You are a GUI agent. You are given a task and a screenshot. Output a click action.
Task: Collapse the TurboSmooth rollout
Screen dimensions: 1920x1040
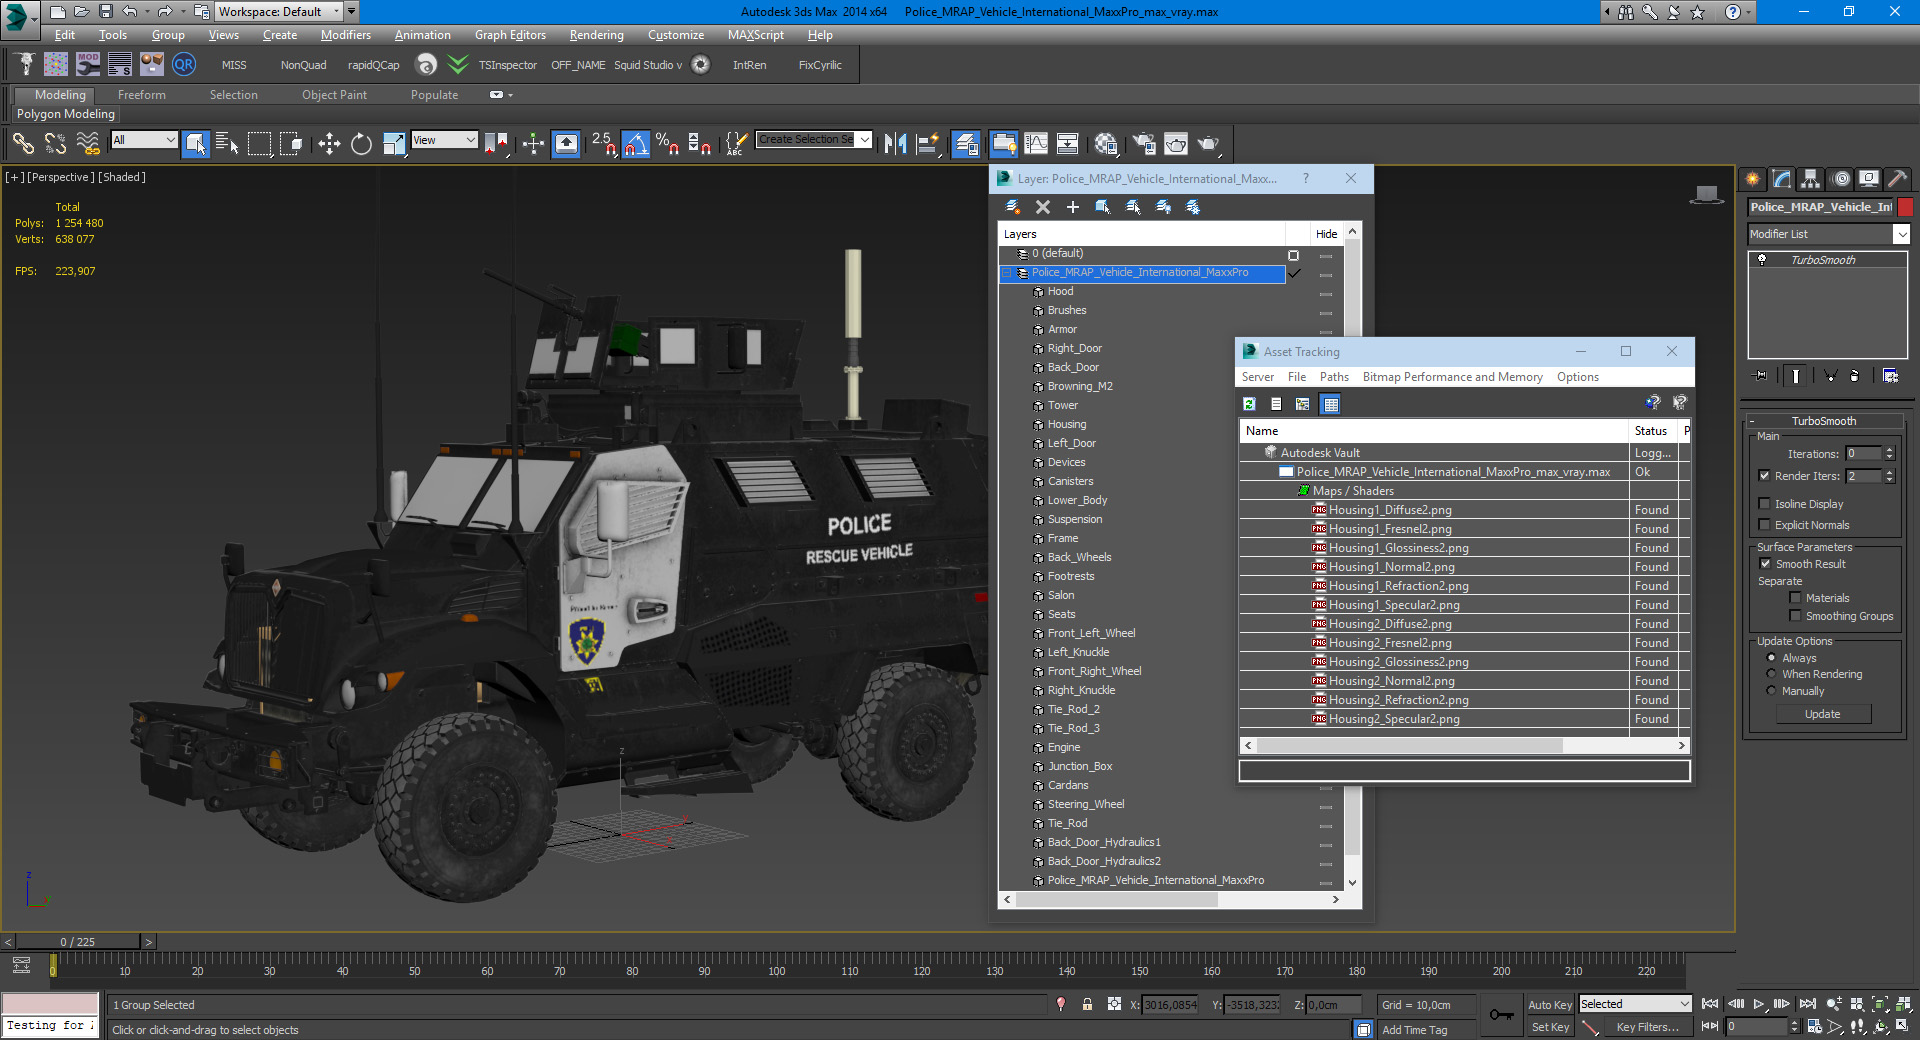[1823, 421]
